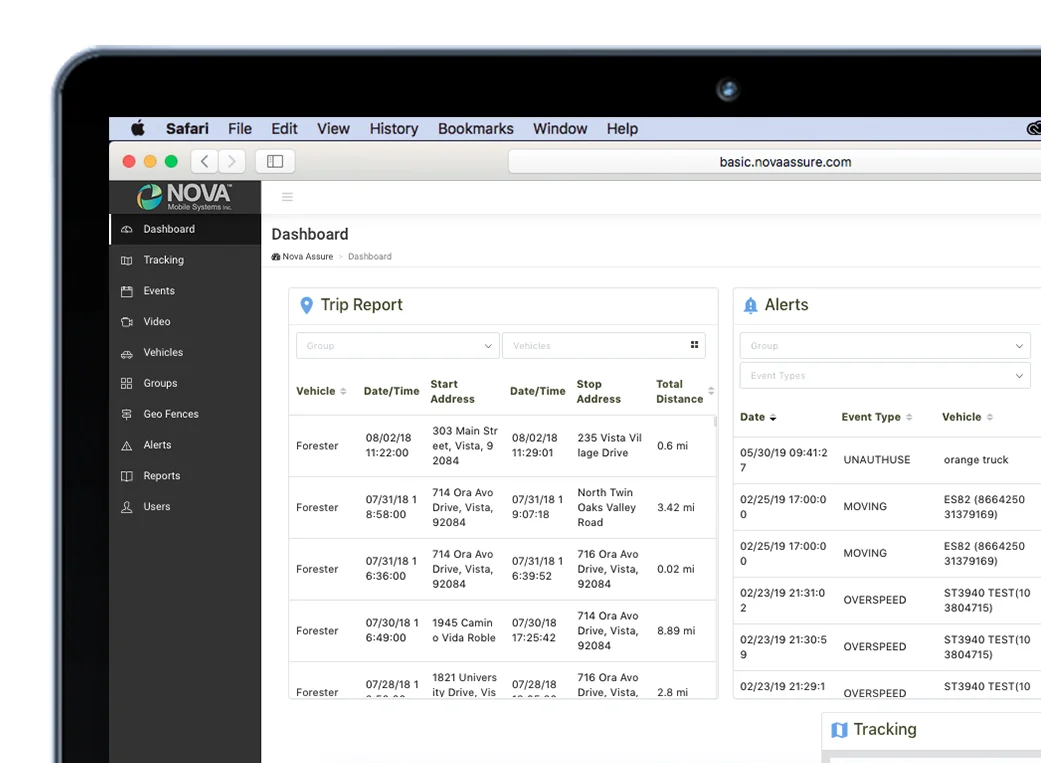Go to Reports in the sidebar
The image size is (1041, 763).
pos(161,475)
